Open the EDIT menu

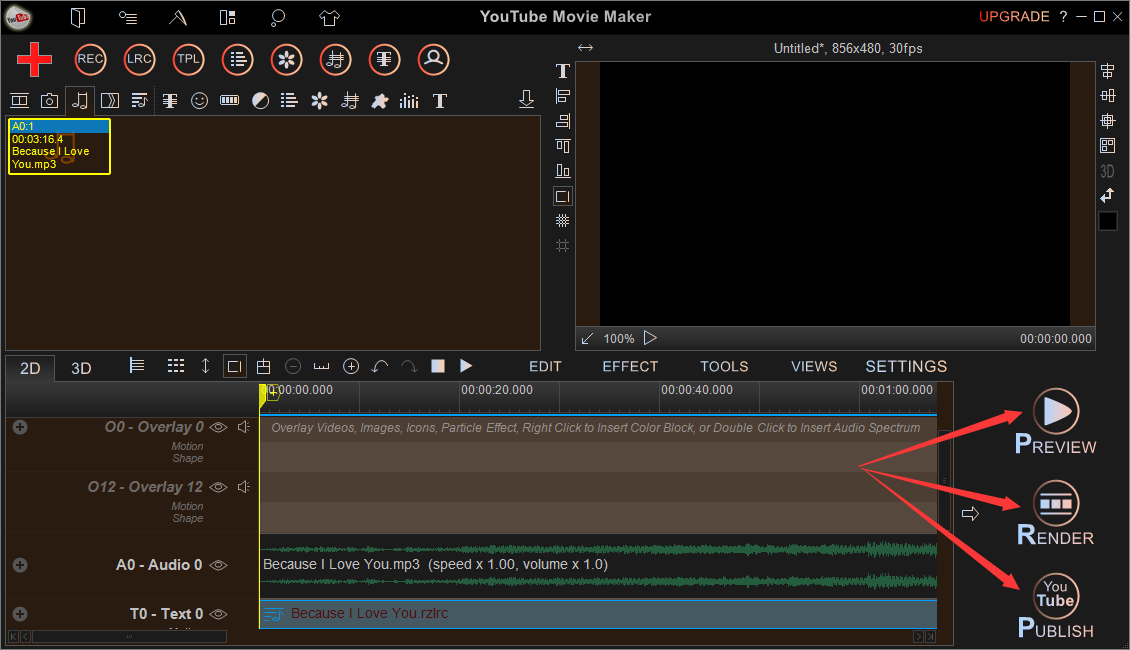coord(545,367)
